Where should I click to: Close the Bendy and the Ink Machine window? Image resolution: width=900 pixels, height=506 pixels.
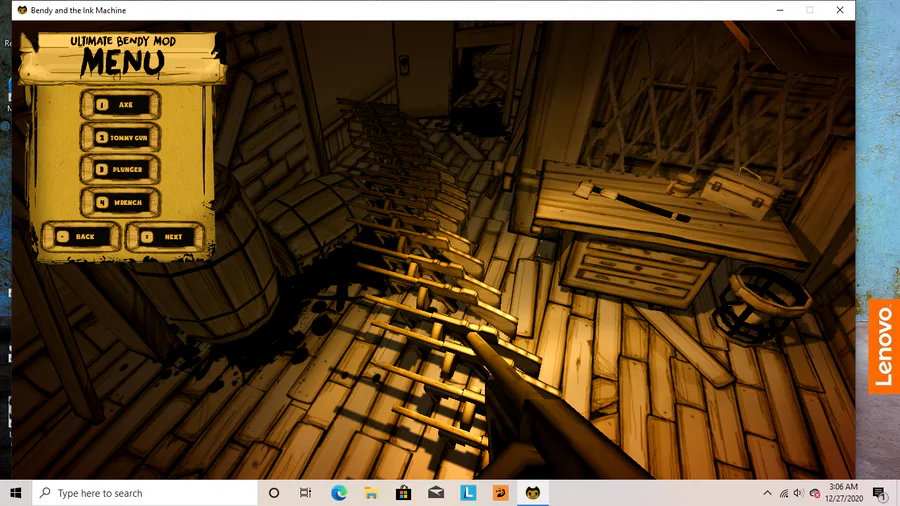tap(840, 10)
